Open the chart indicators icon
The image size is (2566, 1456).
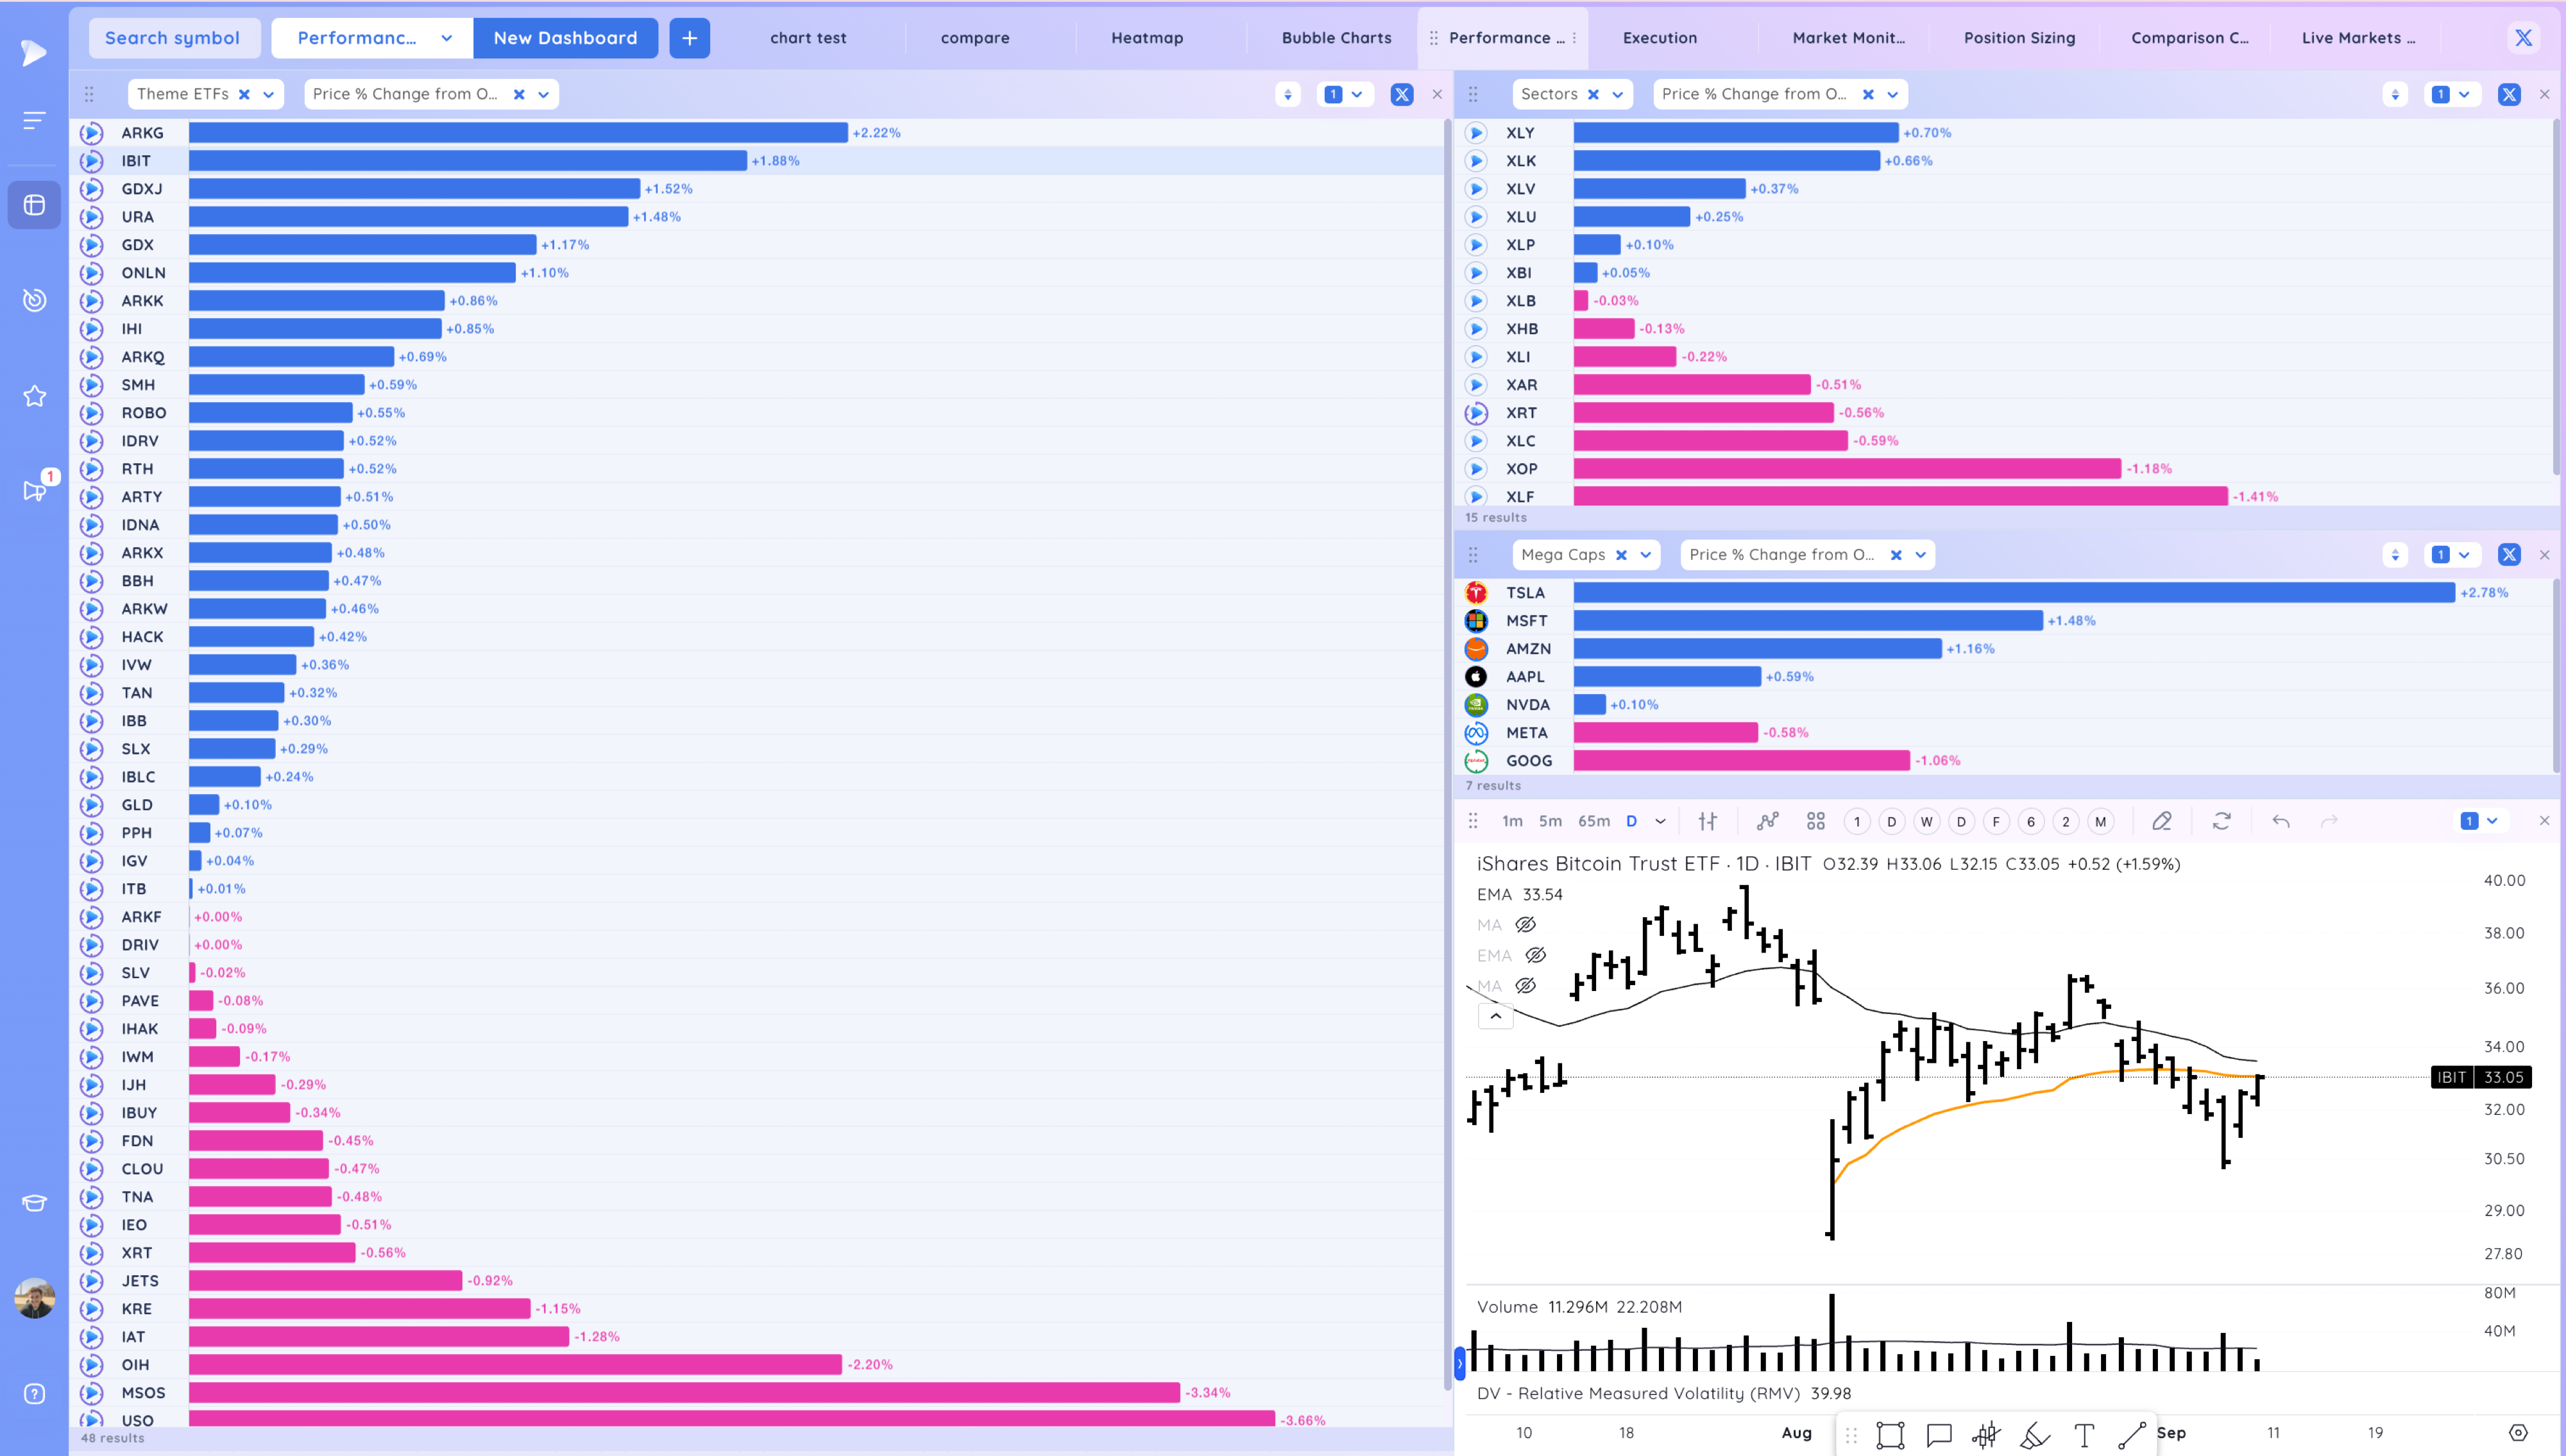point(1767,821)
